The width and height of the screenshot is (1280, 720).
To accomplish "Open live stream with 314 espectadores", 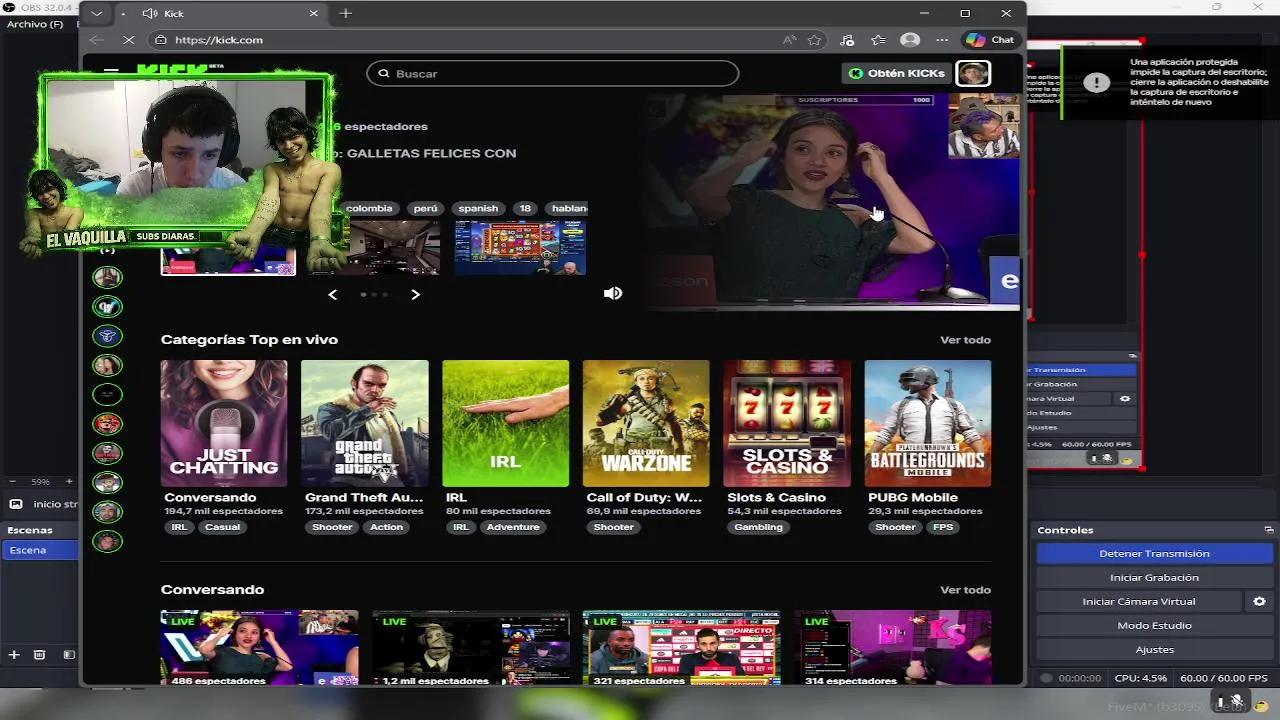I will point(892,647).
